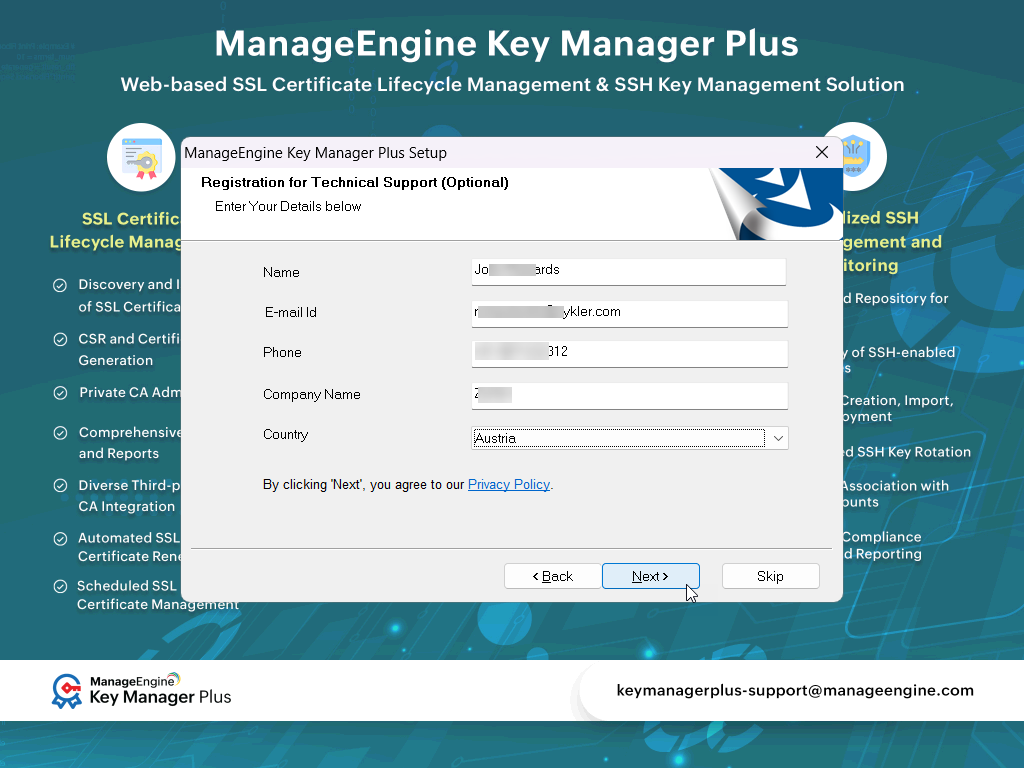Click the keymanagerplus-support email address
1024x768 pixels.
795,690
